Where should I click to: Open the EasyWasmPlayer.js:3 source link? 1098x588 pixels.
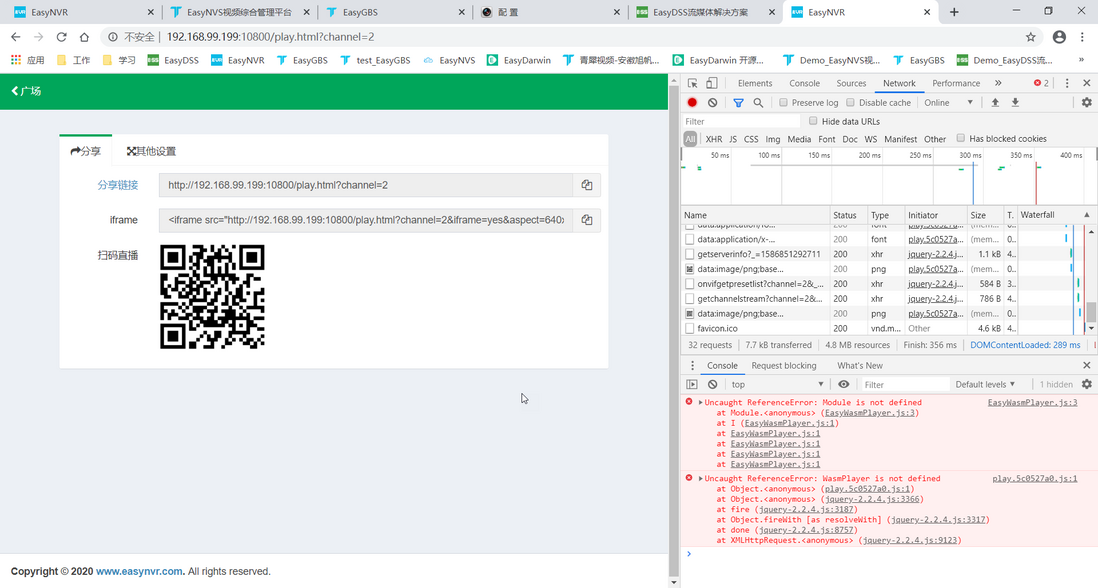point(1032,402)
